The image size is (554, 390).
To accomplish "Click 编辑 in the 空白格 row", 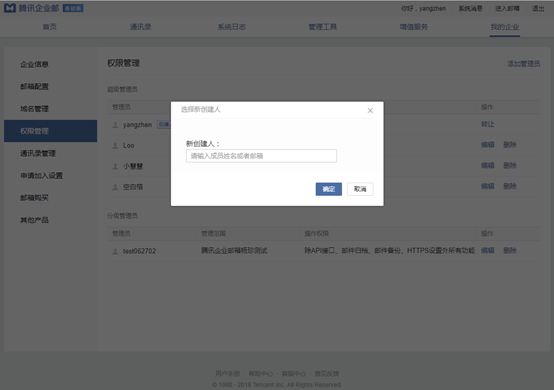I will 488,186.
